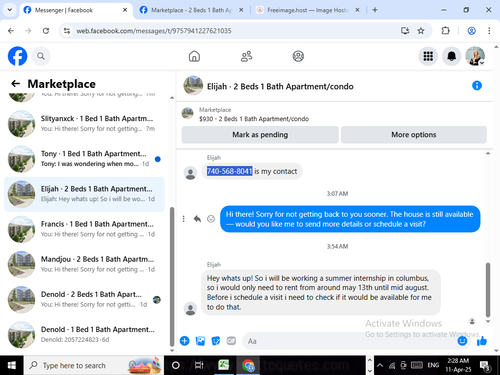Open Mandjou 2 Beds conversation

[x=84, y=264]
